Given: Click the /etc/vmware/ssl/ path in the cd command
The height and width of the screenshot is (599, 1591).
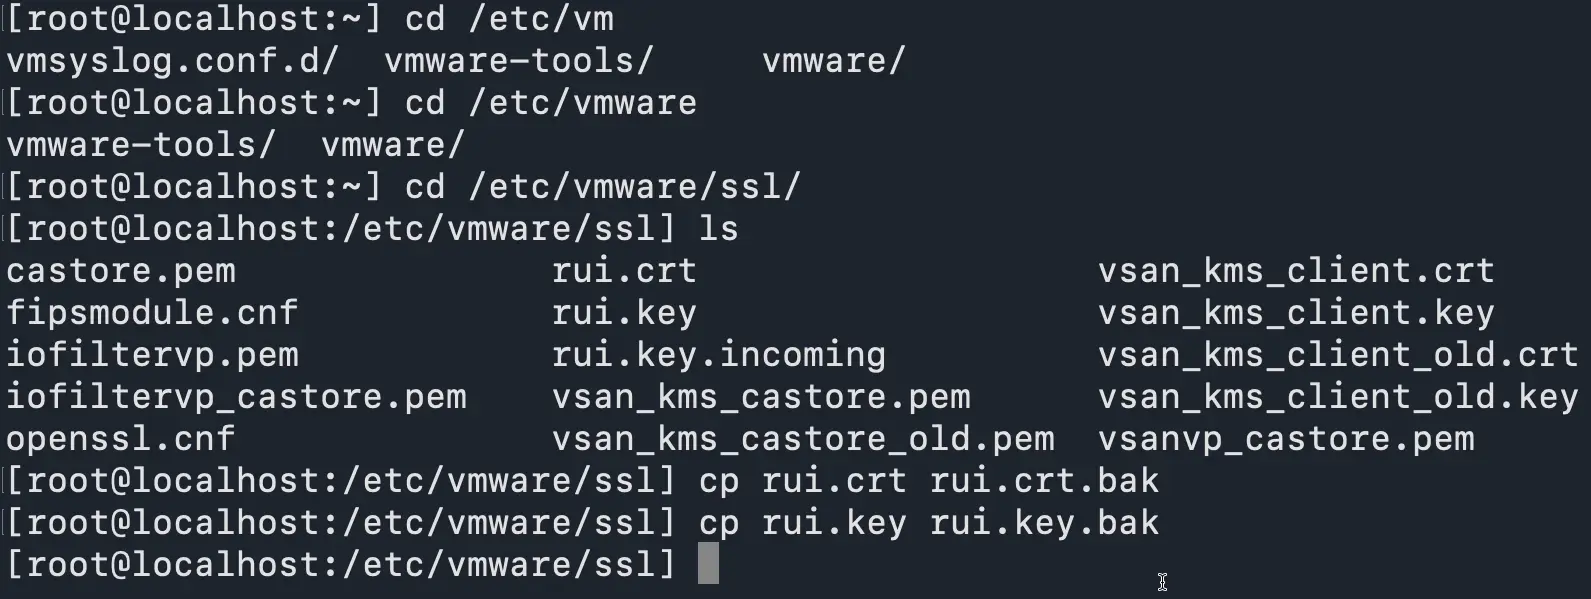Looking at the screenshot, I should tap(635, 187).
